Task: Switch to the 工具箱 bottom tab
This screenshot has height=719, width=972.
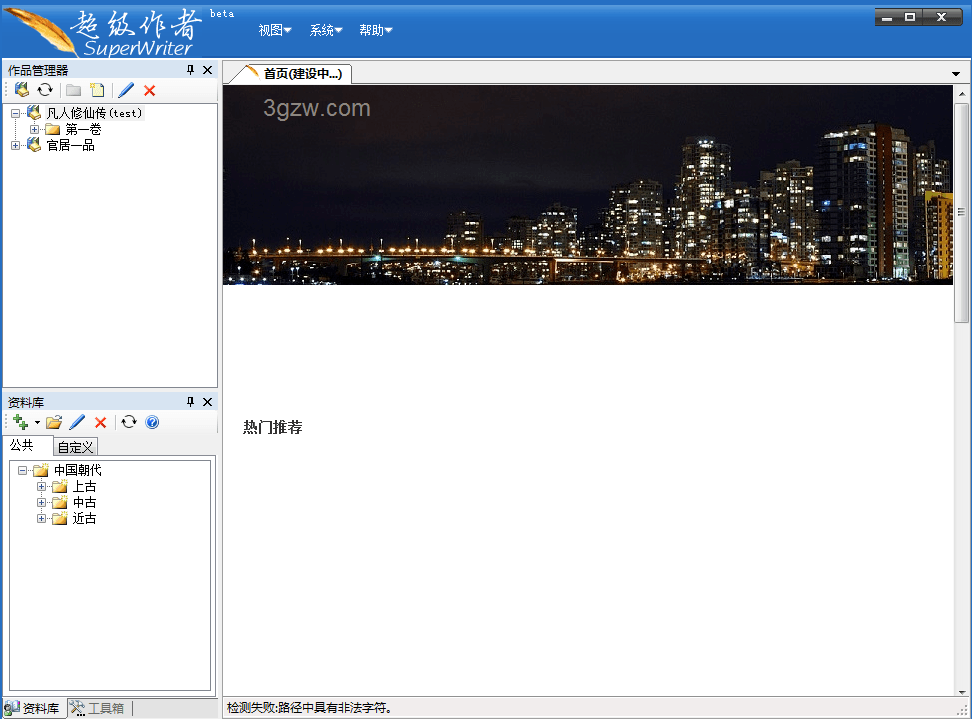Action: click(99, 709)
